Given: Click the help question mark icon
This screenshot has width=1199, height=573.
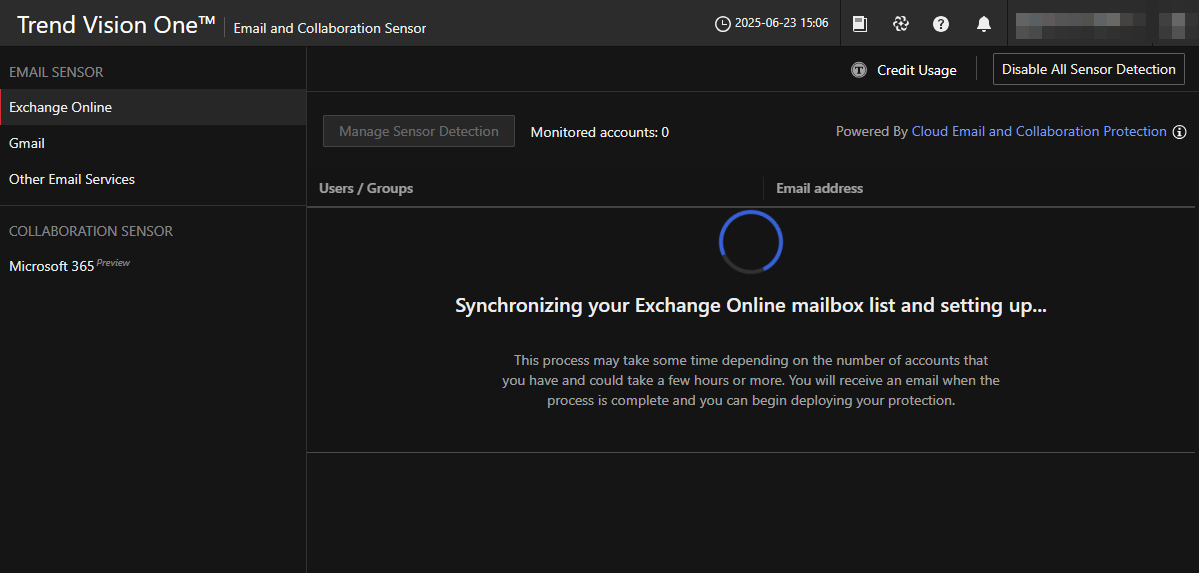Looking at the screenshot, I should pyautogui.click(x=941, y=24).
